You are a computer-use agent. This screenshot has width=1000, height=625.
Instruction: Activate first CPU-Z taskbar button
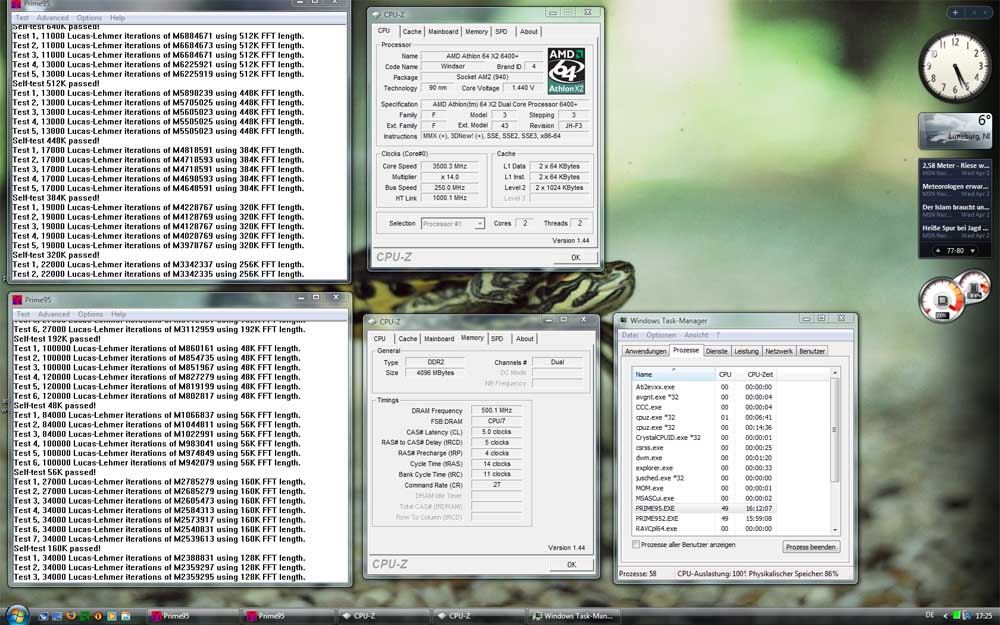(x=381, y=615)
